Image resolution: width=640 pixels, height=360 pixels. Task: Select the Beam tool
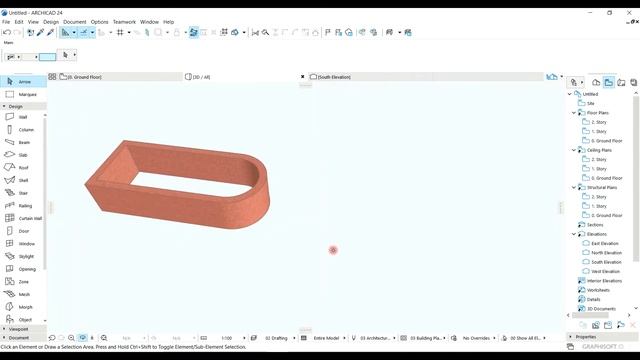pos(22,142)
